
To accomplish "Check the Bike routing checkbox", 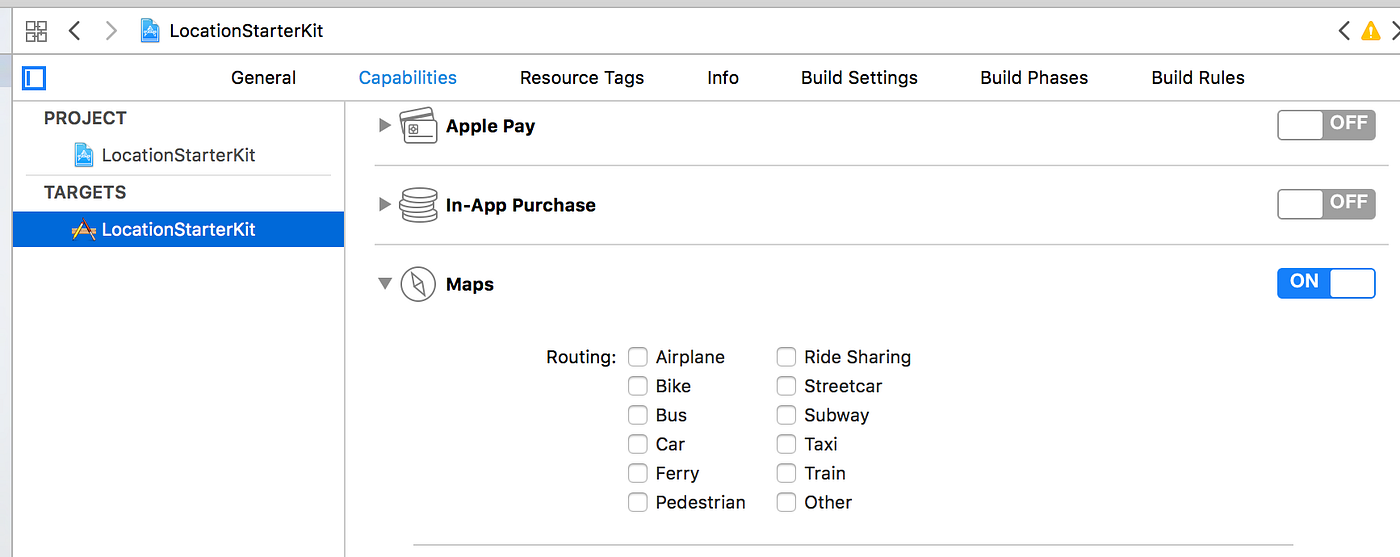I will click(x=638, y=386).
